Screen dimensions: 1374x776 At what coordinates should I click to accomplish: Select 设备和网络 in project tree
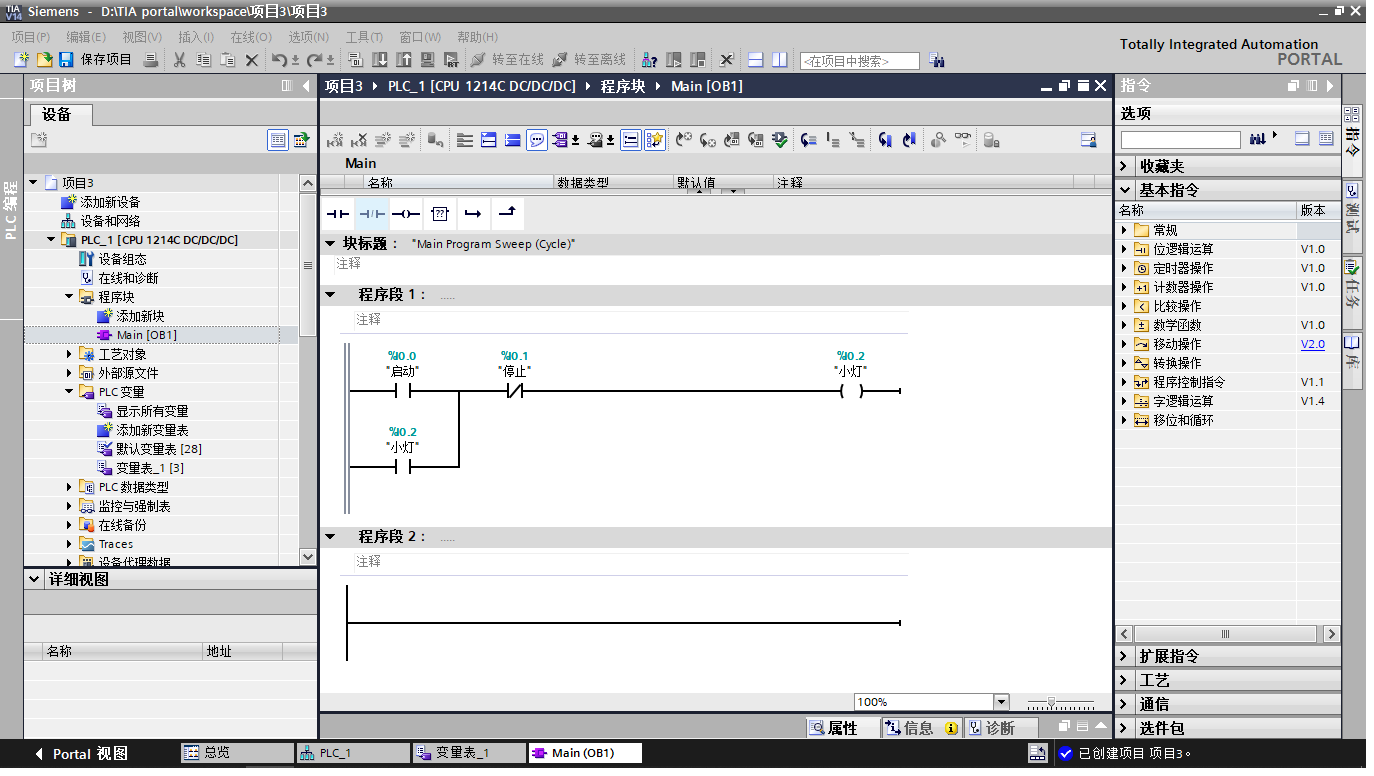(x=110, y=221)
